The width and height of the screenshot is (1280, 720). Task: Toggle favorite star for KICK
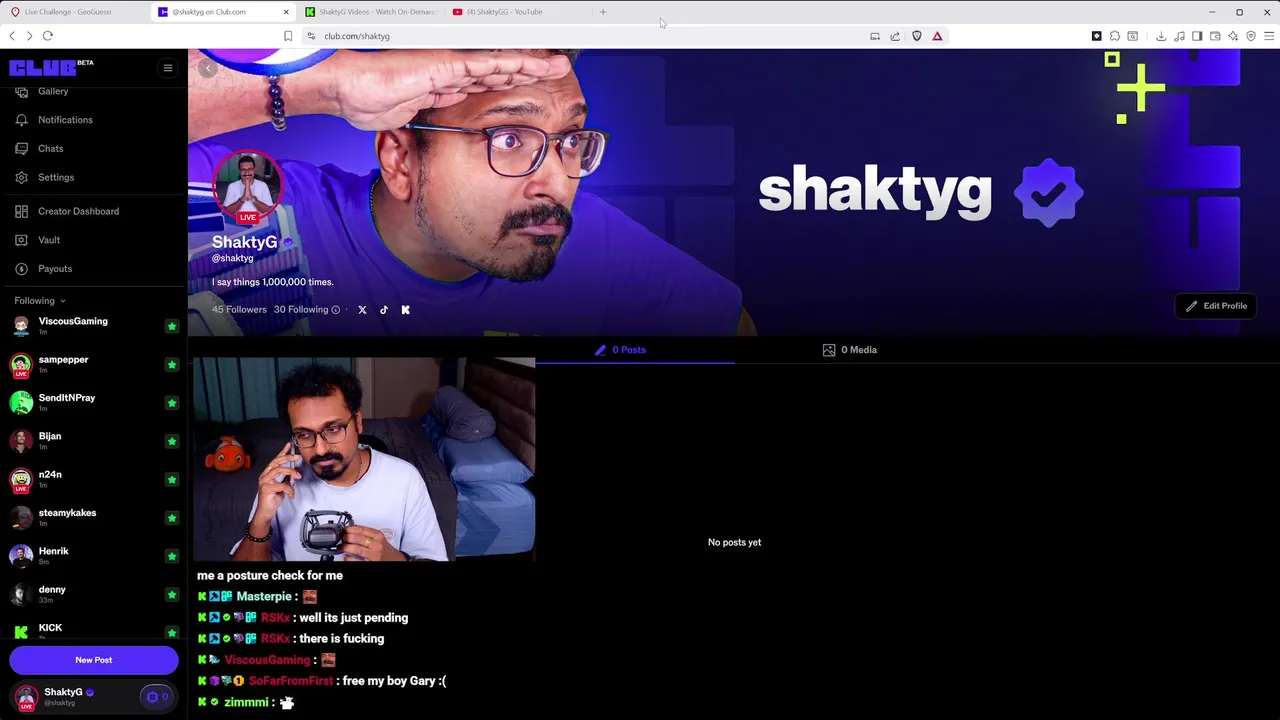(x=172, y=633)
